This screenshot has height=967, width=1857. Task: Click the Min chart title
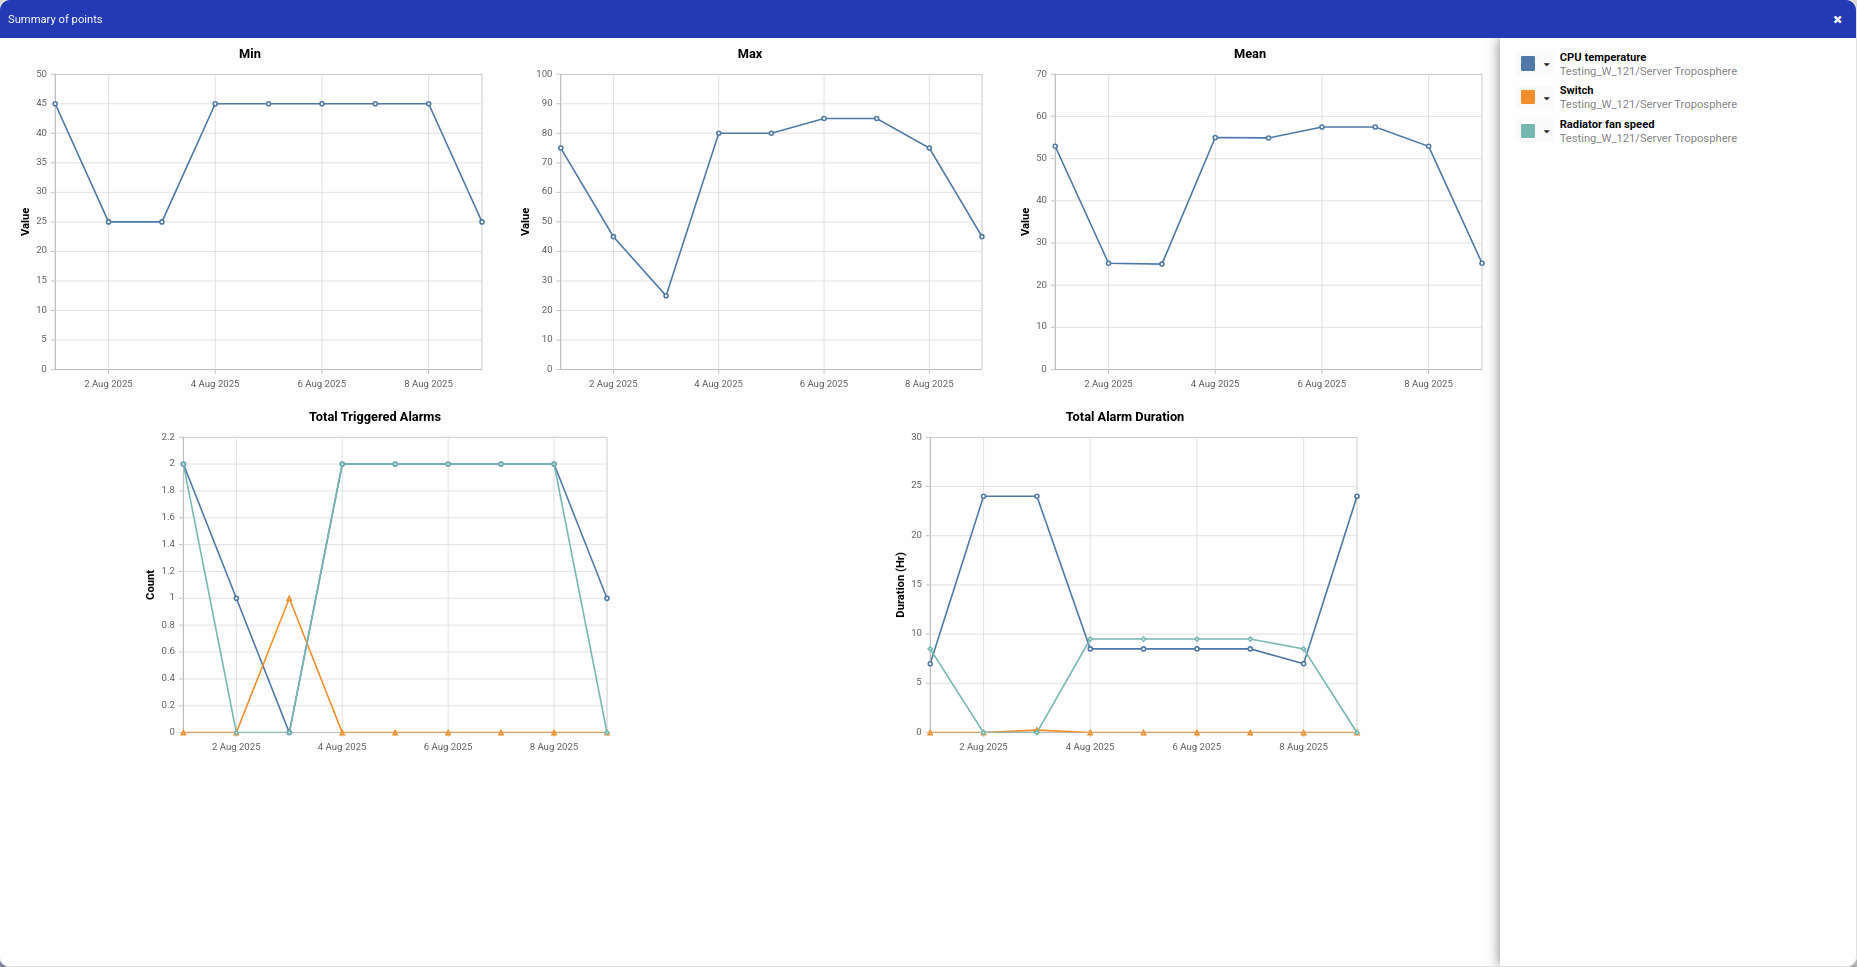[x=250, y=54]
